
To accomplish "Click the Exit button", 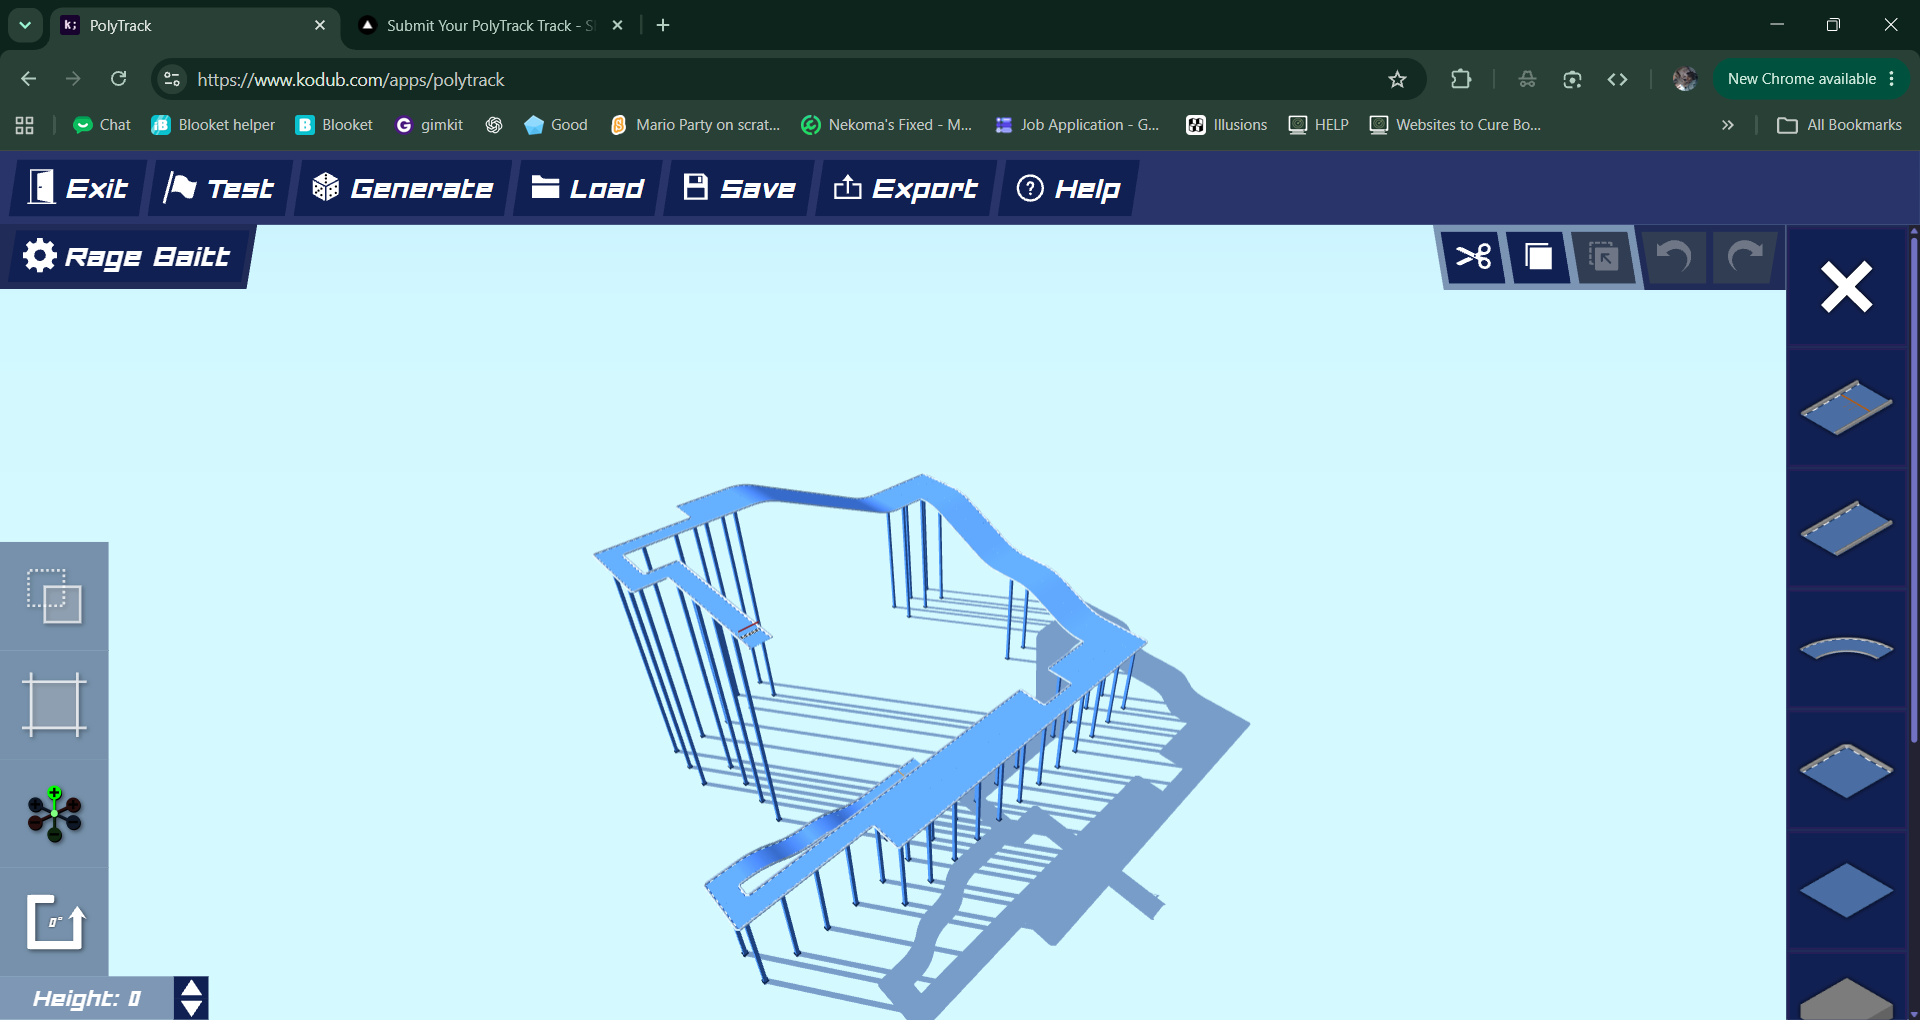I will 79,188.
